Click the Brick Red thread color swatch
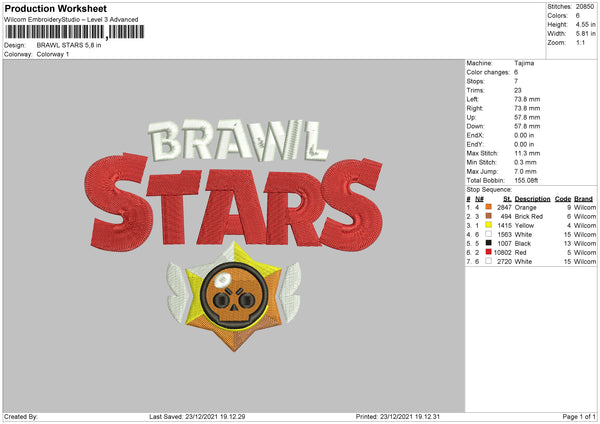This screenshot has width=600, height=424. pos(488,216)
